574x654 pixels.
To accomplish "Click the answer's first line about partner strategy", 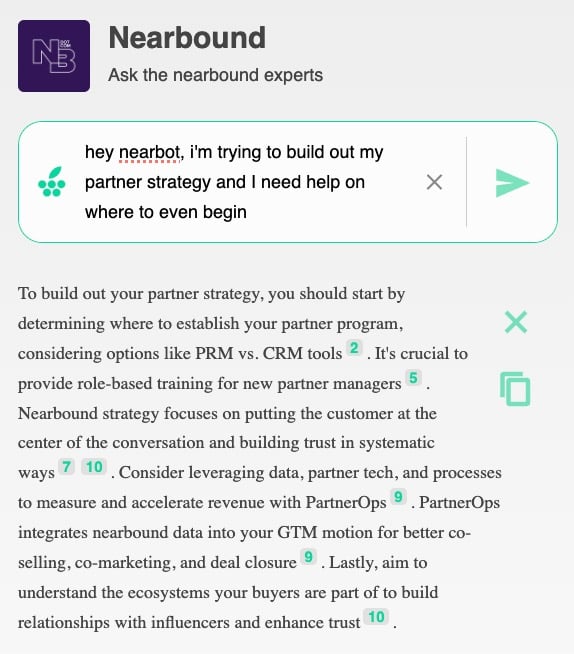I will pos(211,294).
